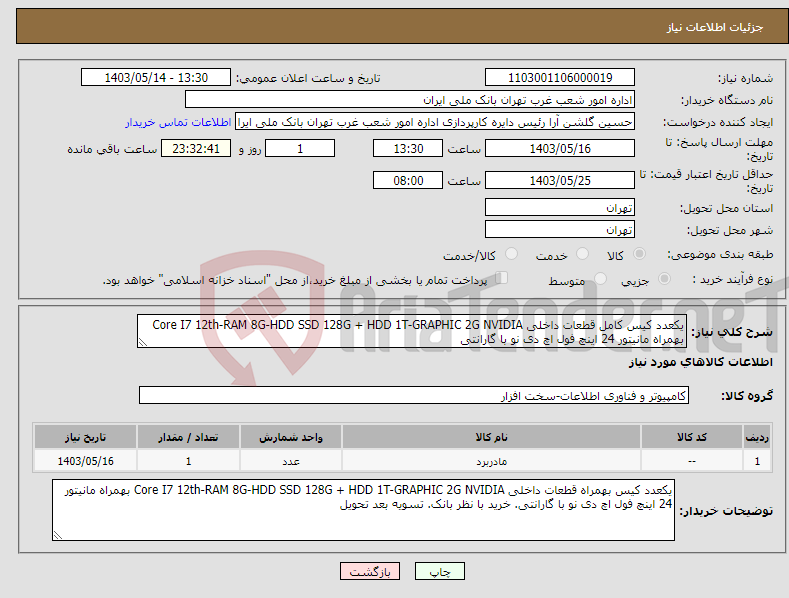789x598 pixels.
Task: Click the remaining days field showing 1
Action: click(x=300, y=148)
